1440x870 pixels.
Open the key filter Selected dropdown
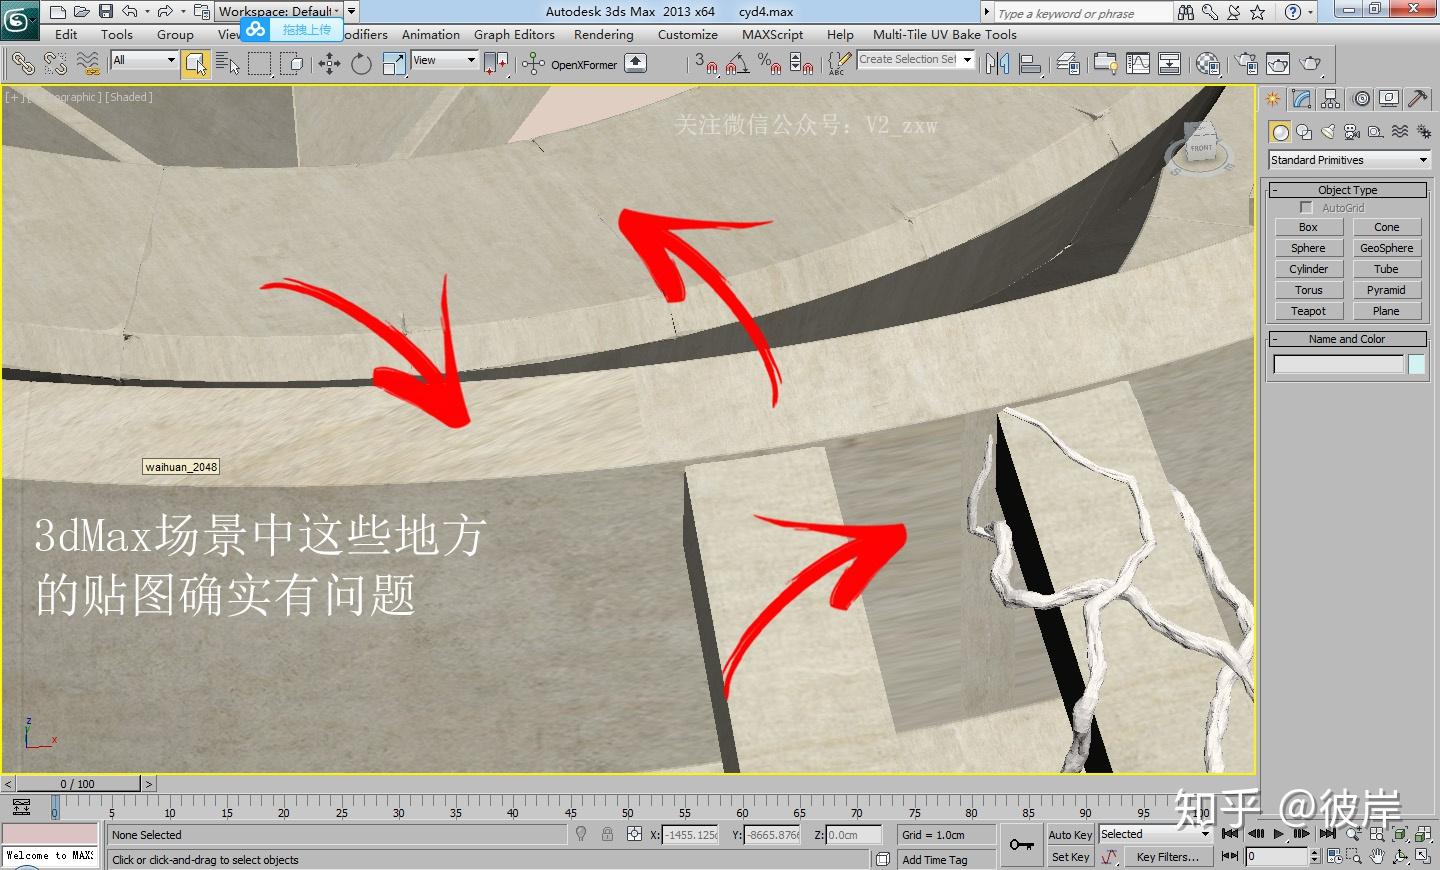coord(1154,834)
